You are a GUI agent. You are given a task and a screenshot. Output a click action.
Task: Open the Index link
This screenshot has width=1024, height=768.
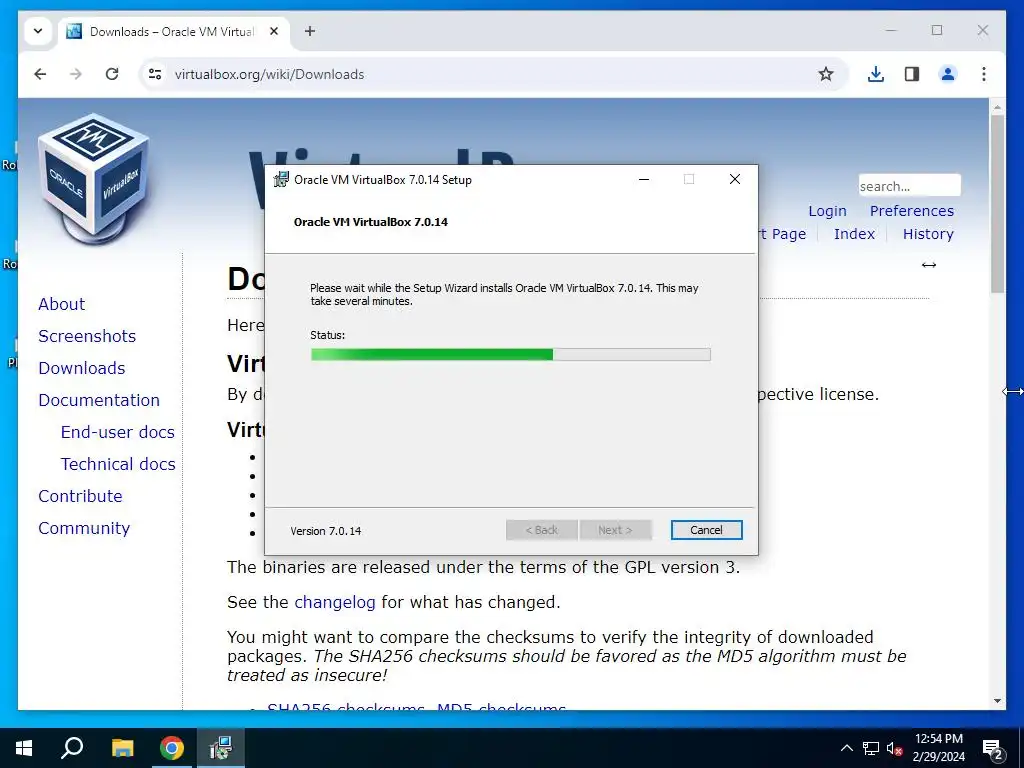point(854,234)
